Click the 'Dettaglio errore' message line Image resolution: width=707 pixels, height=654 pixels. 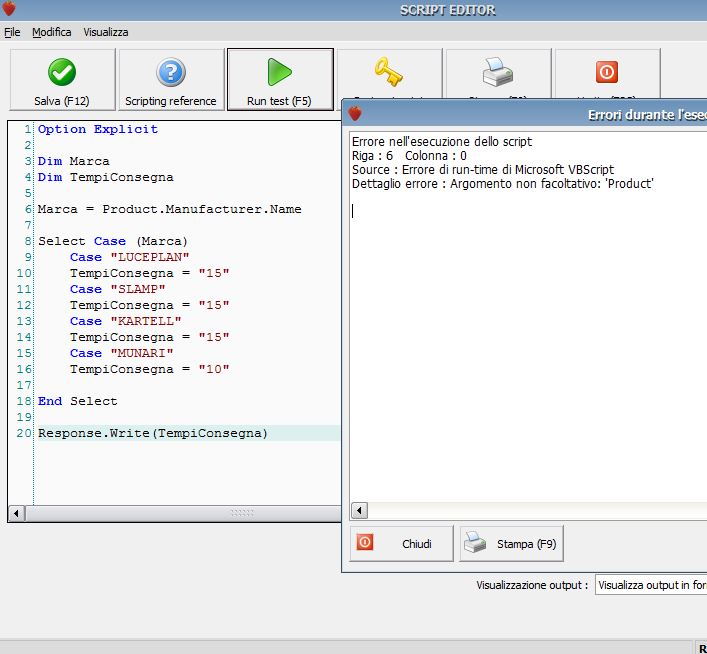[x=503, y=184]
